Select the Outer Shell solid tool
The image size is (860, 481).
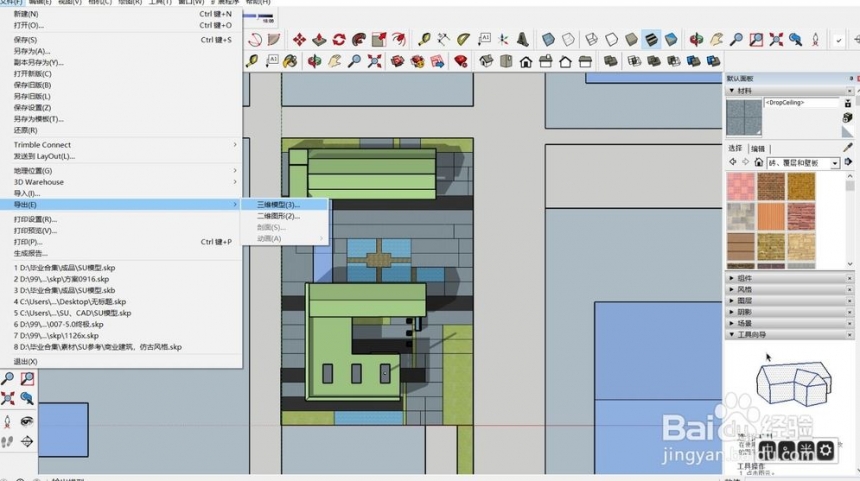(x=610, y=61)
